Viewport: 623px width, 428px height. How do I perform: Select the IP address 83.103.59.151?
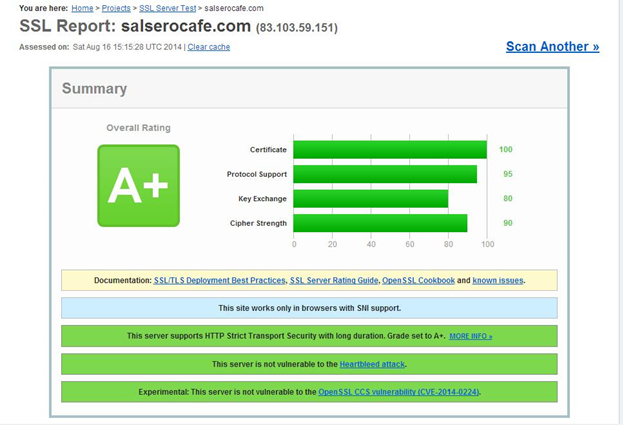pyautogui.click(x=297, y=28)
